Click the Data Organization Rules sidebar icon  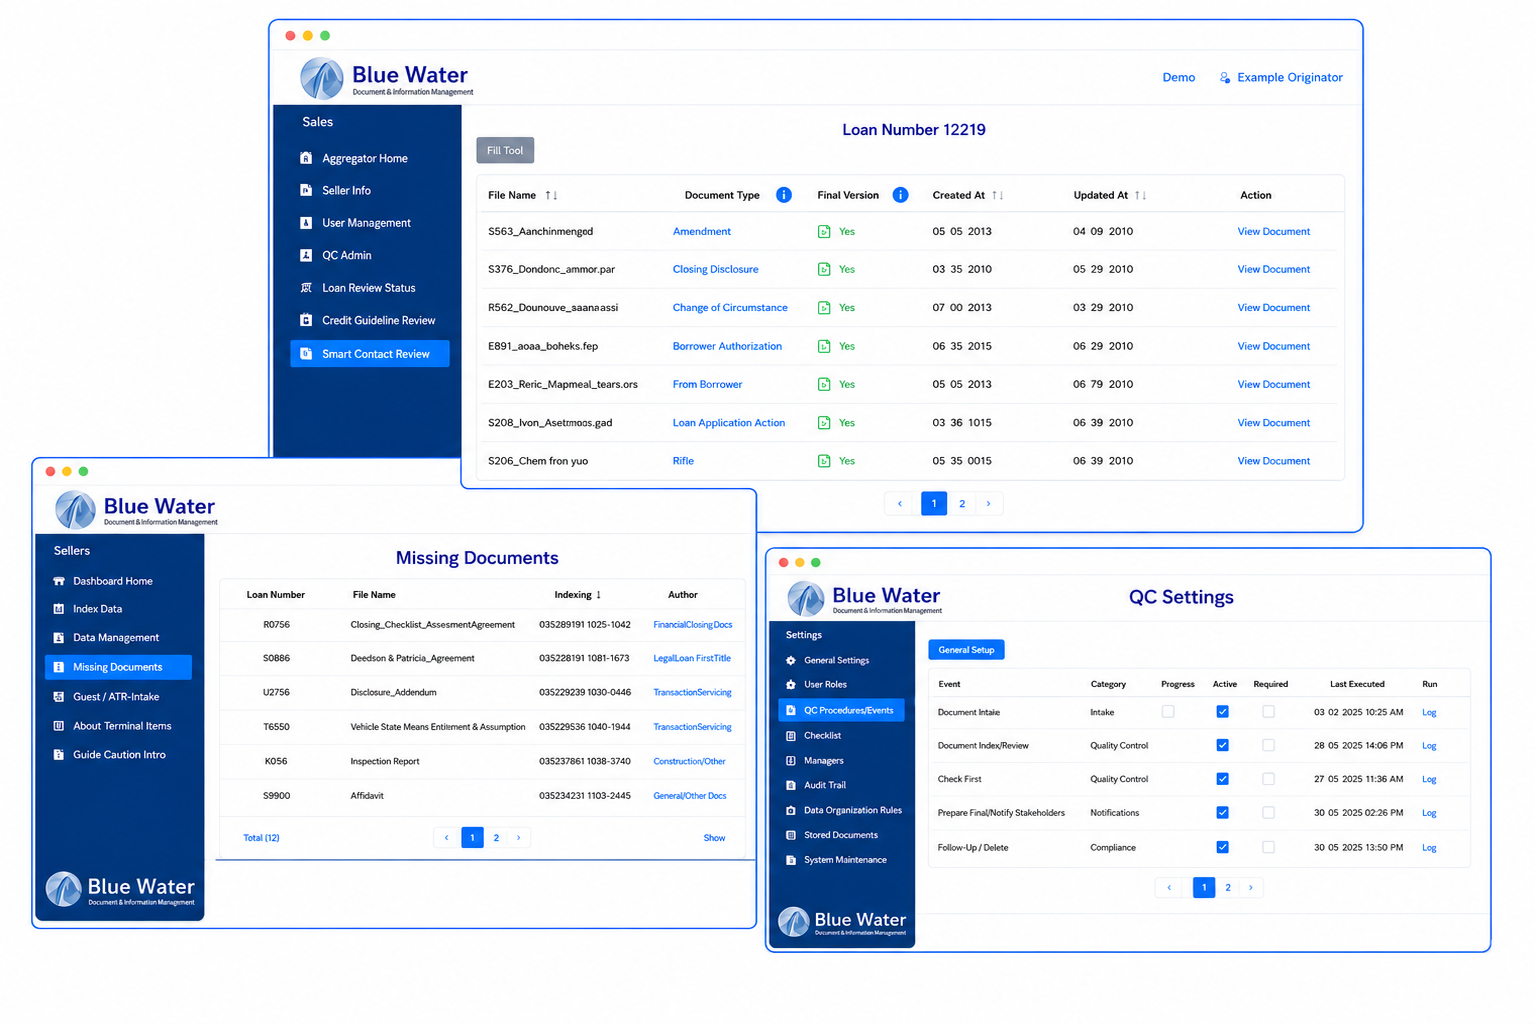tap(791, 811)
